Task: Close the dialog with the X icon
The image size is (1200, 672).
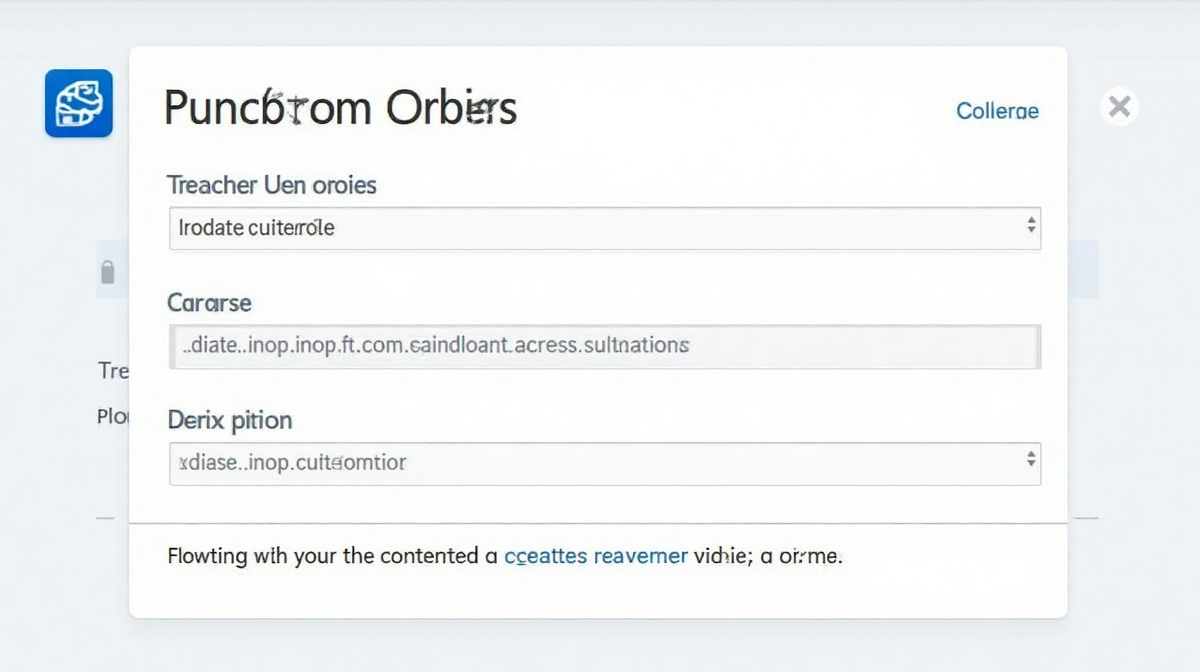Action: pos(1119,106)
